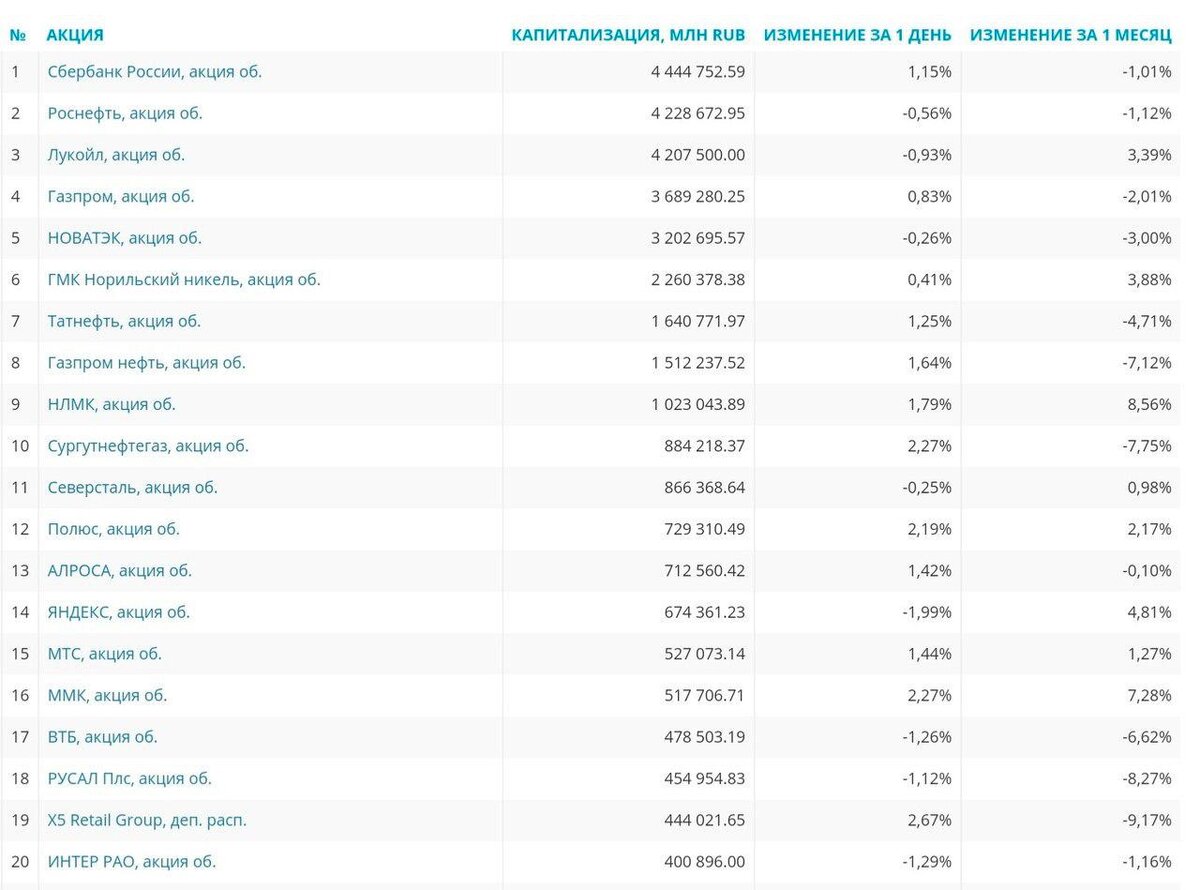This screenshot has width=1200, height=890.
Task: Click Полюс, акция об. link
Action: (114, 529)
